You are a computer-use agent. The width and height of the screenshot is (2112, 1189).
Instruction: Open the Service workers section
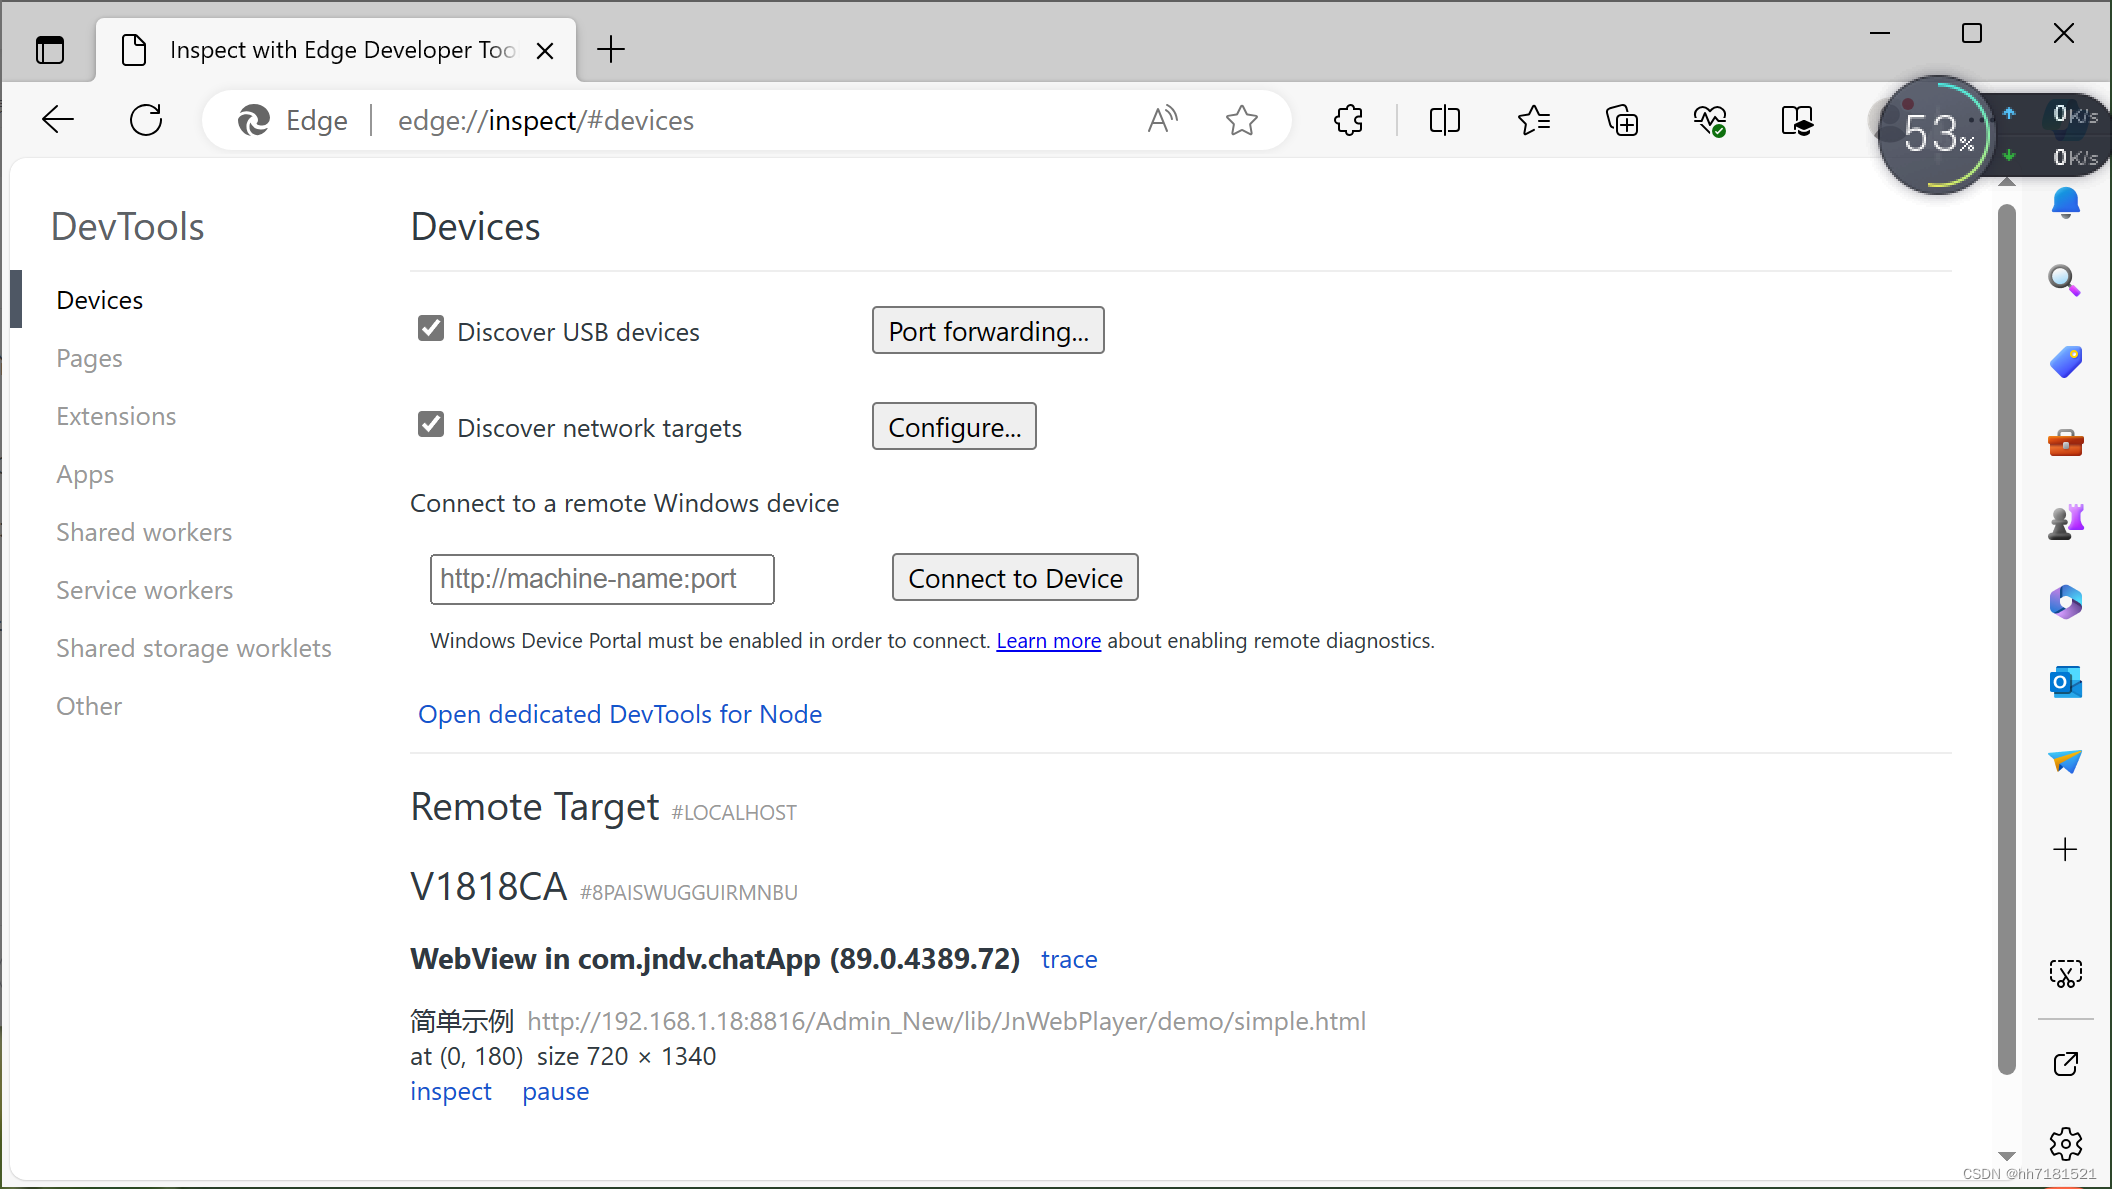(144, 590)
